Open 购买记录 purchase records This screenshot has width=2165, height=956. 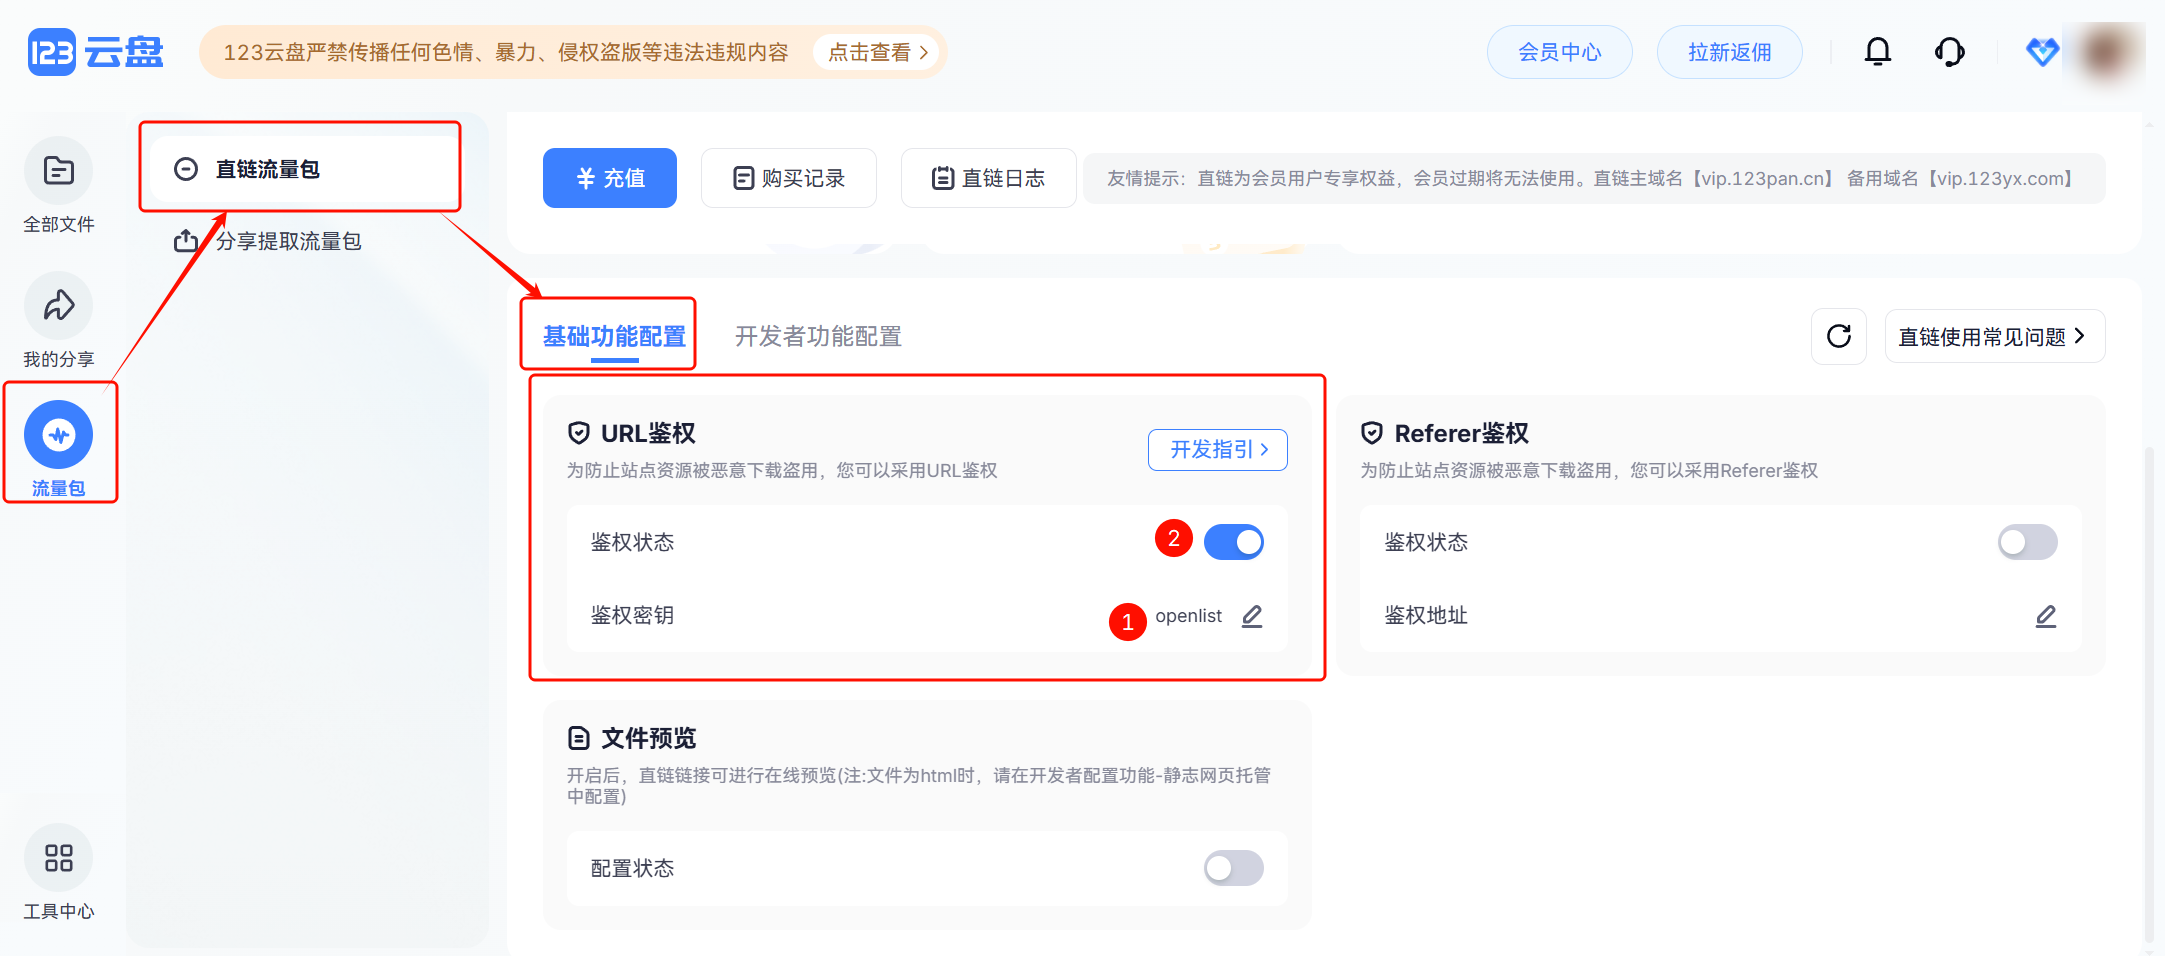789,178
